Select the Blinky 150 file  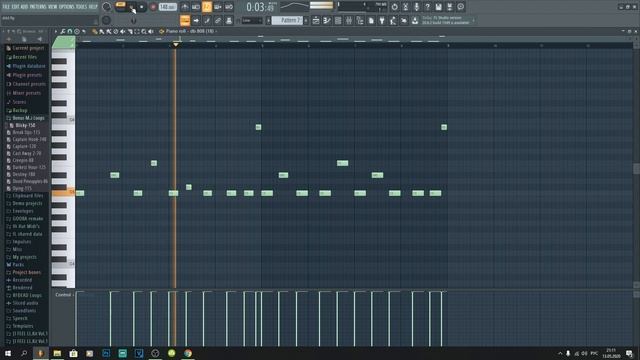[x=25, y=125]
